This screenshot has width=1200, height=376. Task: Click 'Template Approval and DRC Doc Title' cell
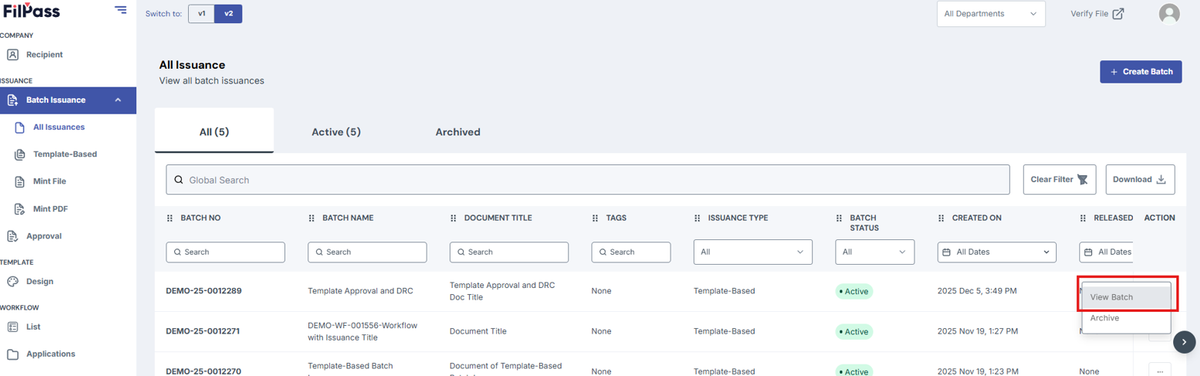[x=502, y=291]
